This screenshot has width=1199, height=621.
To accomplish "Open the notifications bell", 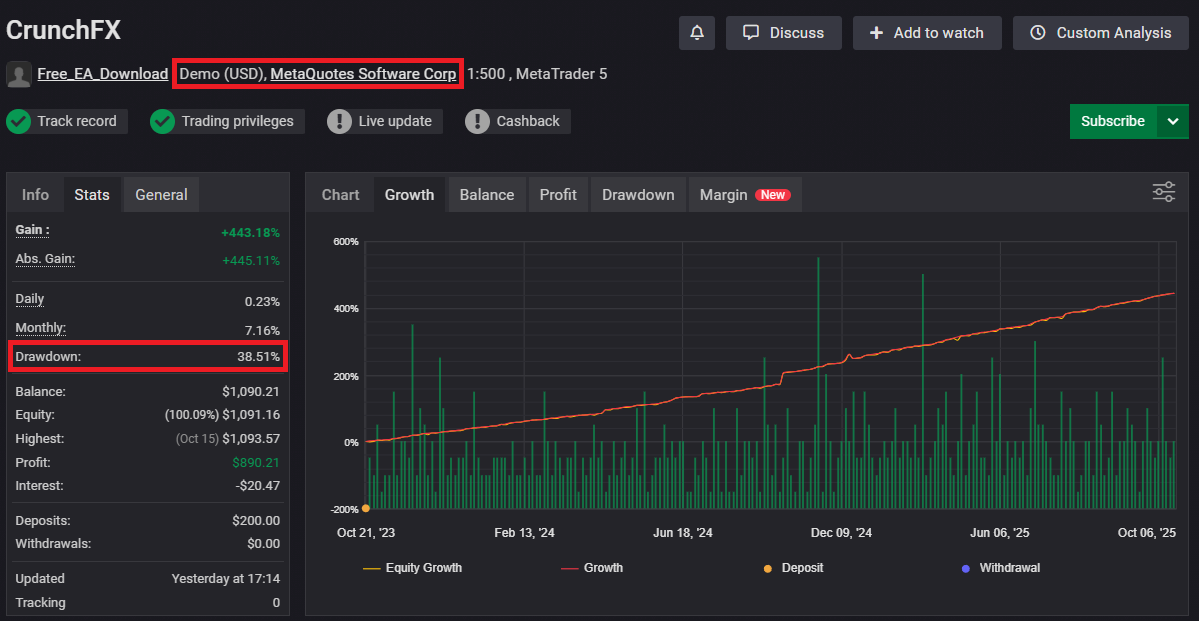I will click(697, 33).
